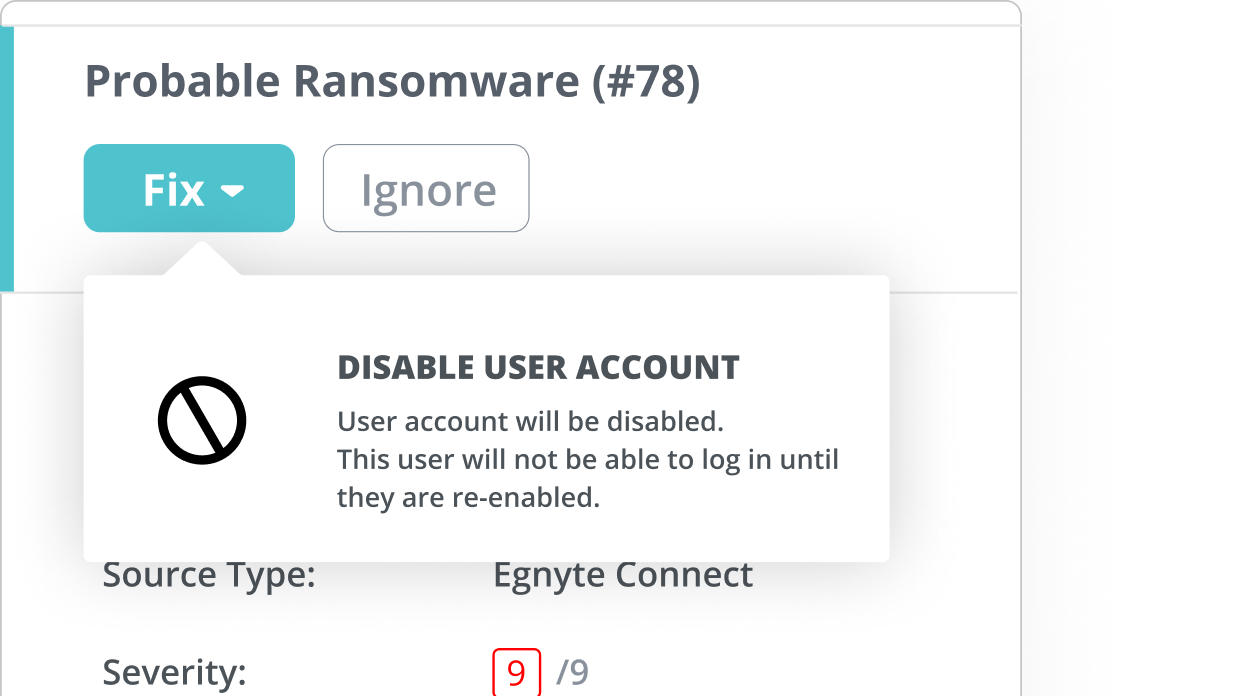
Task: Expand the Fix dropdown caret arrow
Action: [233, 190]
